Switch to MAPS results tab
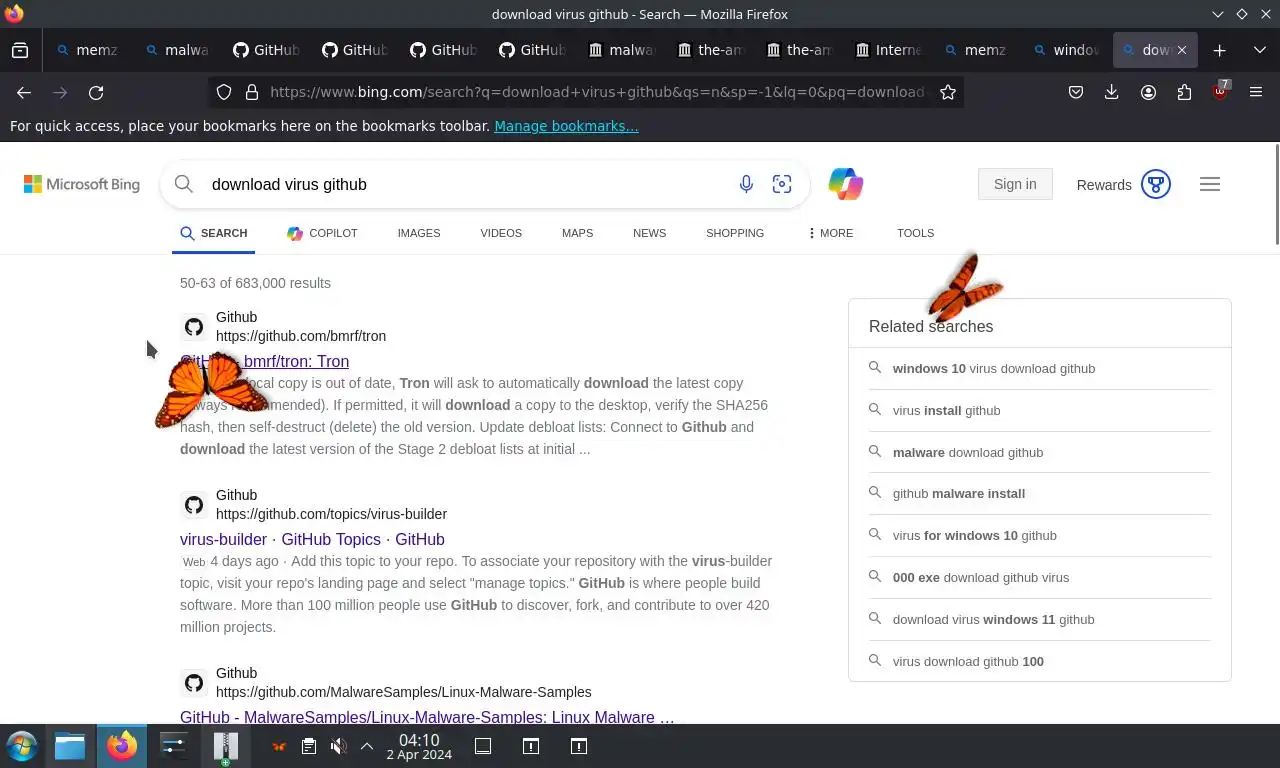 [577, 233]
